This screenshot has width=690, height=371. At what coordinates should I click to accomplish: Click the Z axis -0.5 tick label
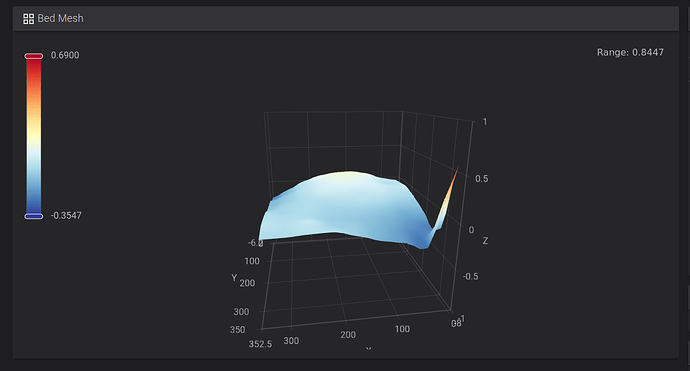[x=470, y=276]
